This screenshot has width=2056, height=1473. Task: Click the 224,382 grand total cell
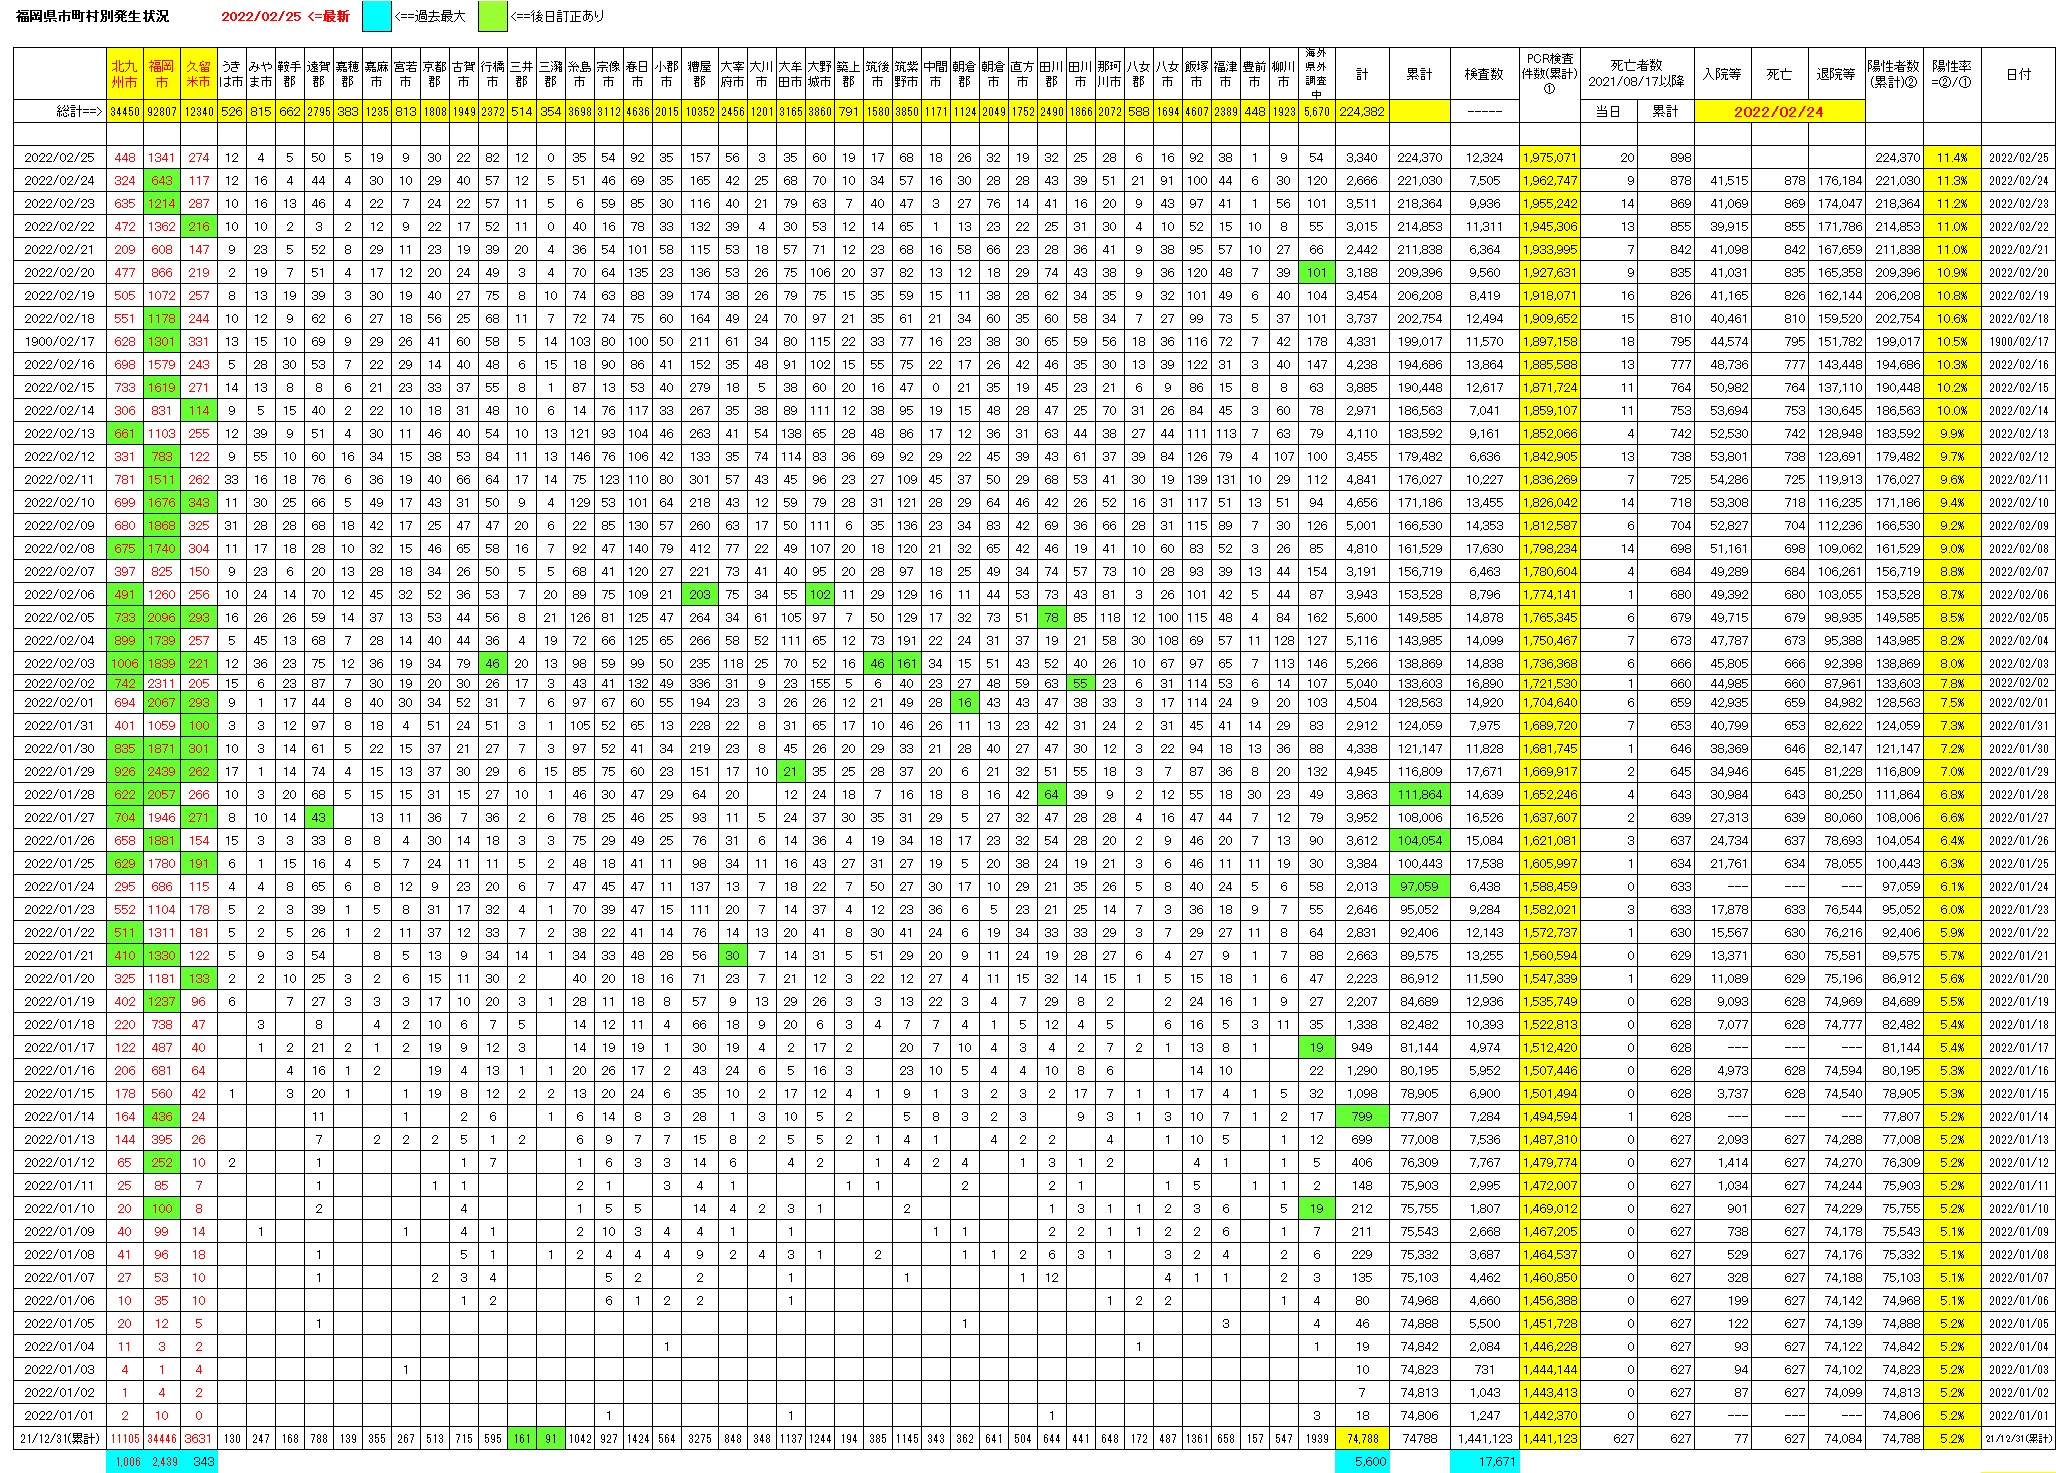pyautogui.click(x=1362, y=112)
